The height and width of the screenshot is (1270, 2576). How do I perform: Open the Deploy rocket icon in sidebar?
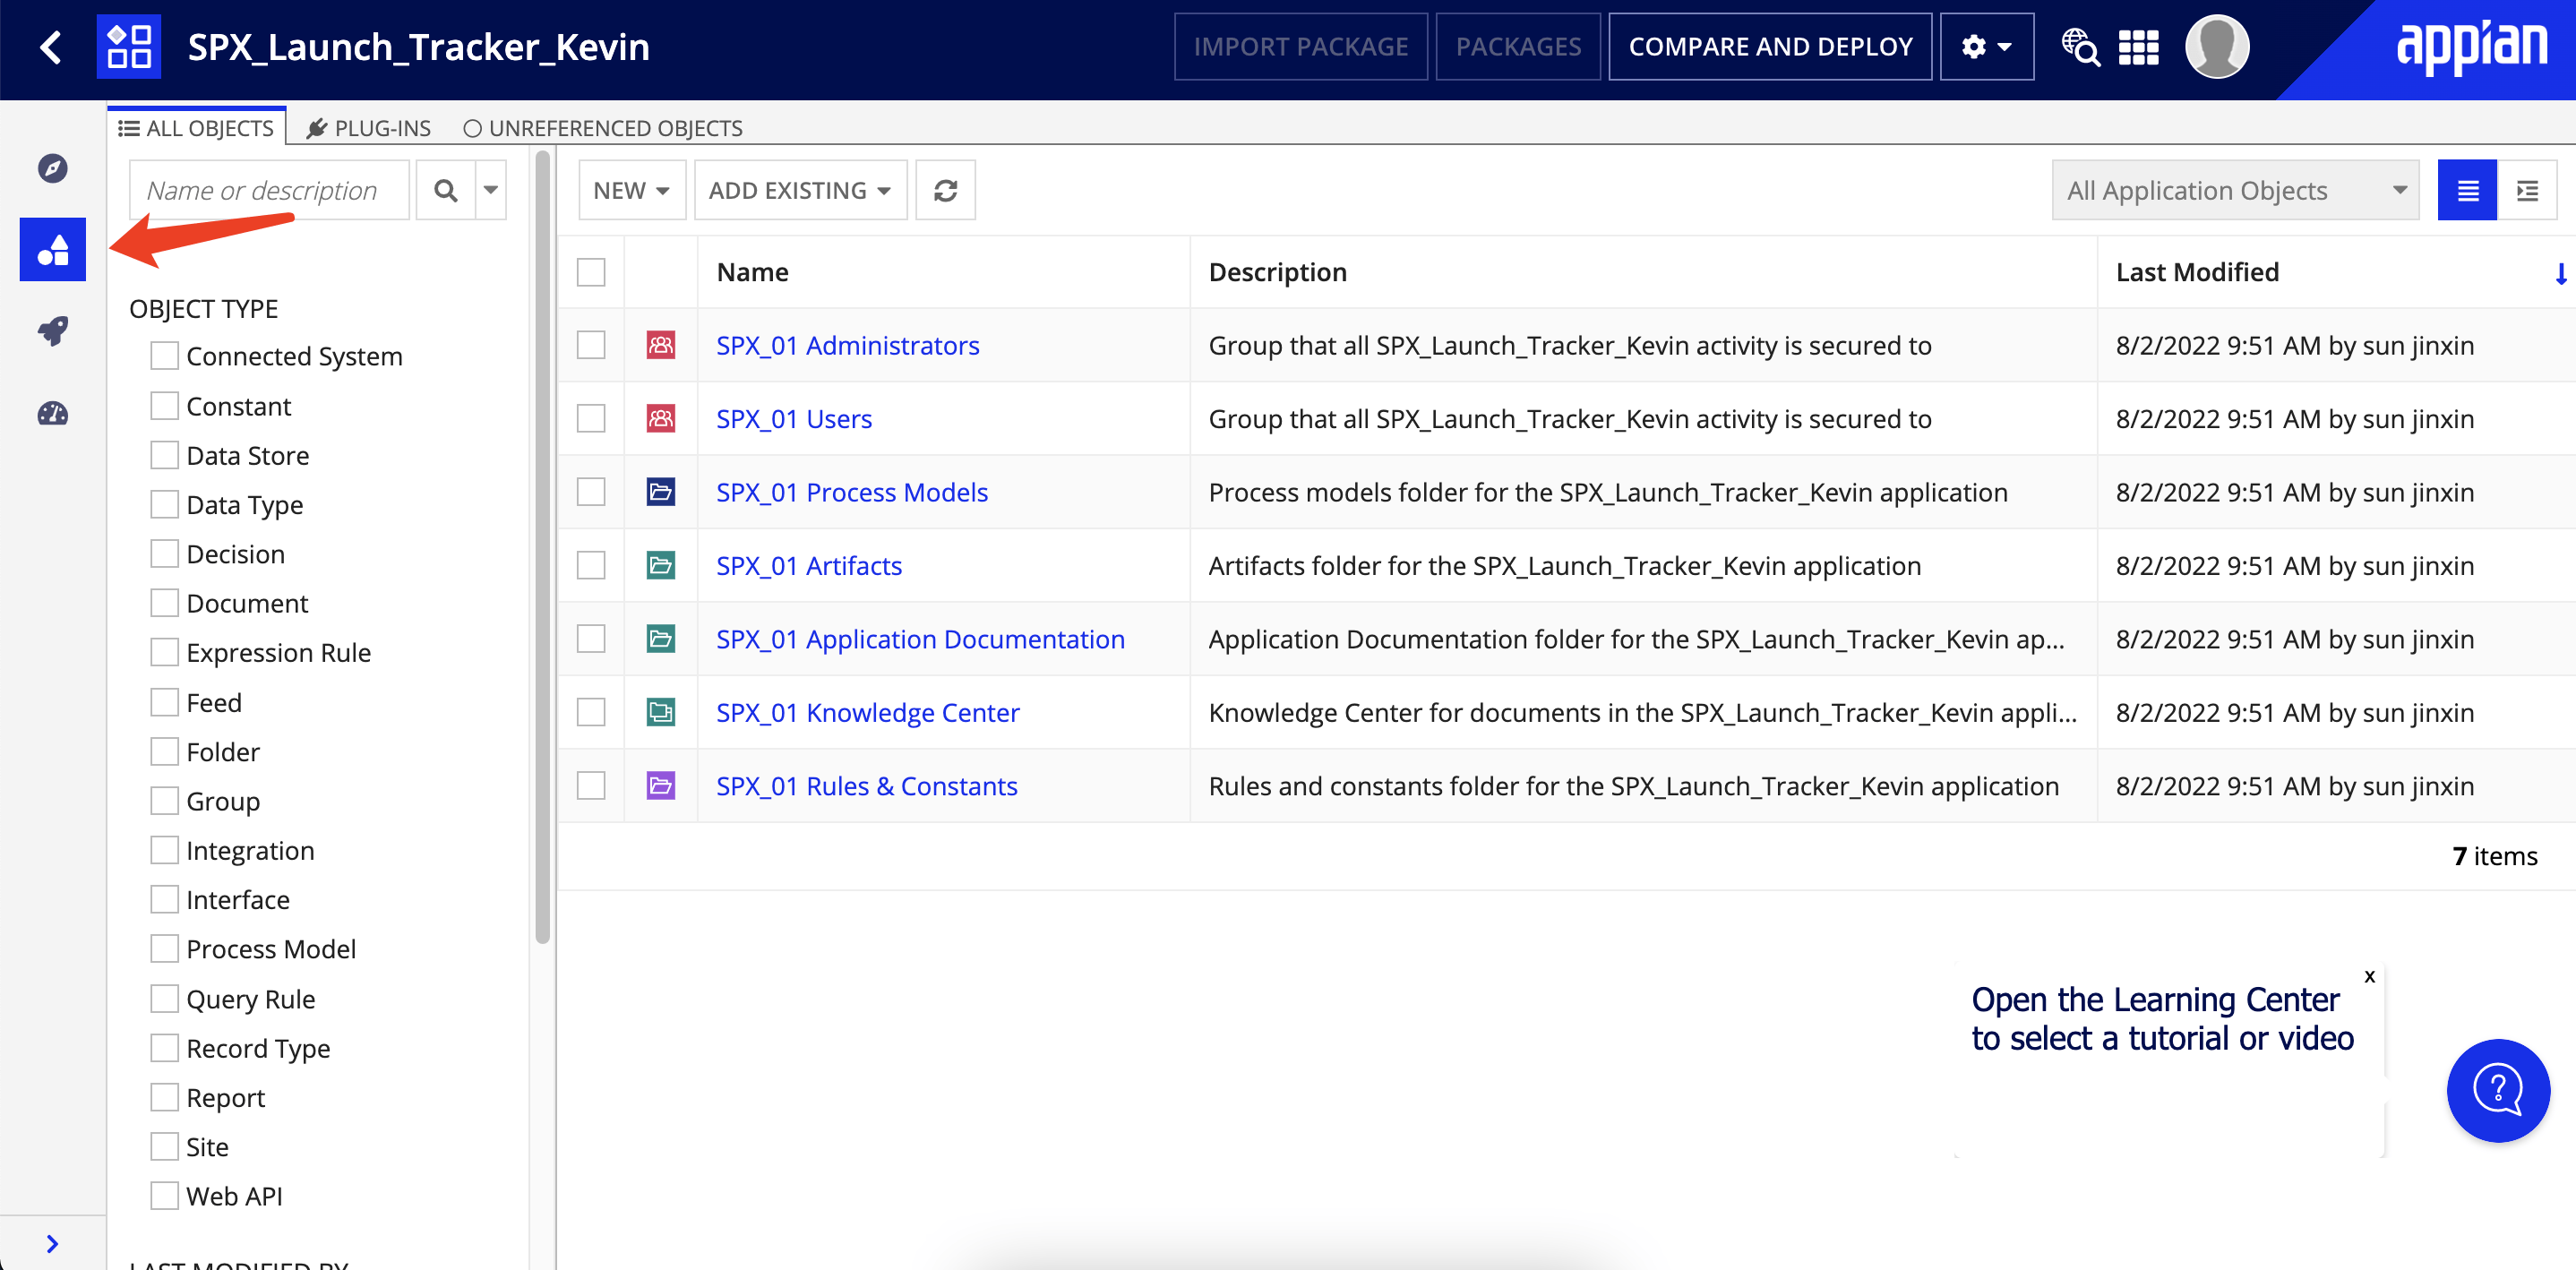(x=53, y=331)
